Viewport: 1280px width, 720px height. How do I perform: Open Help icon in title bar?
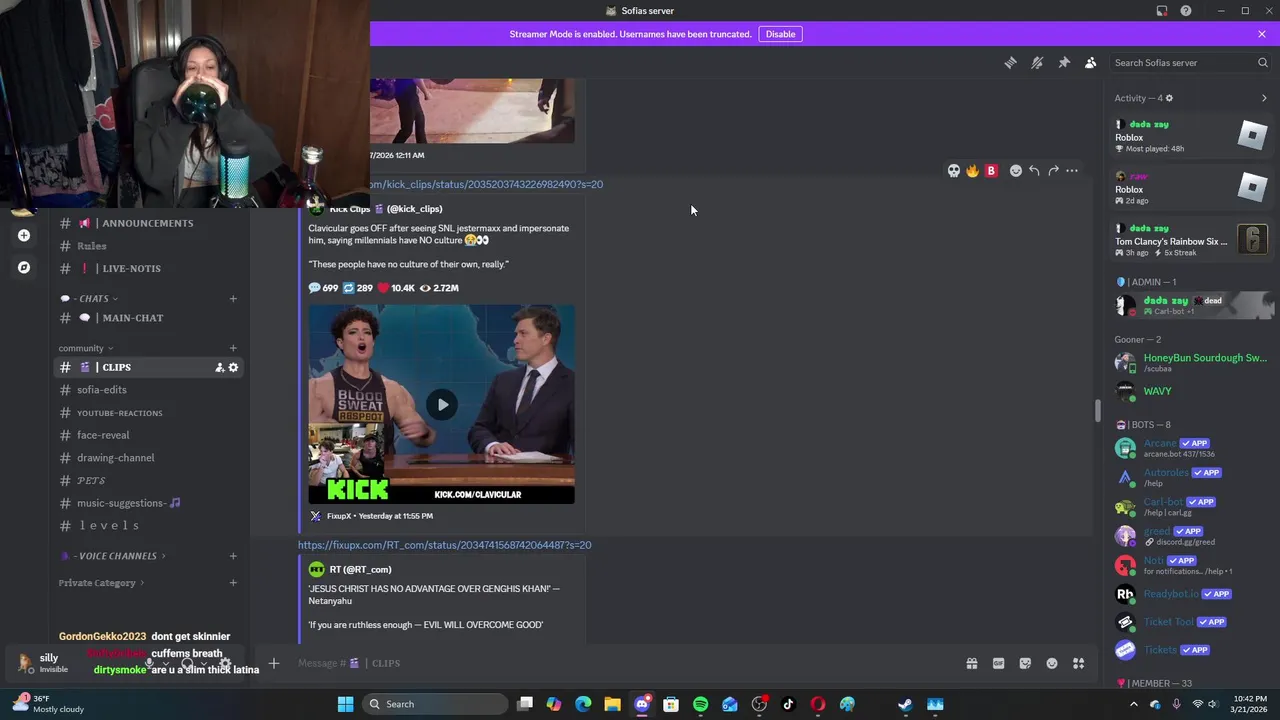pos(1186,11)
